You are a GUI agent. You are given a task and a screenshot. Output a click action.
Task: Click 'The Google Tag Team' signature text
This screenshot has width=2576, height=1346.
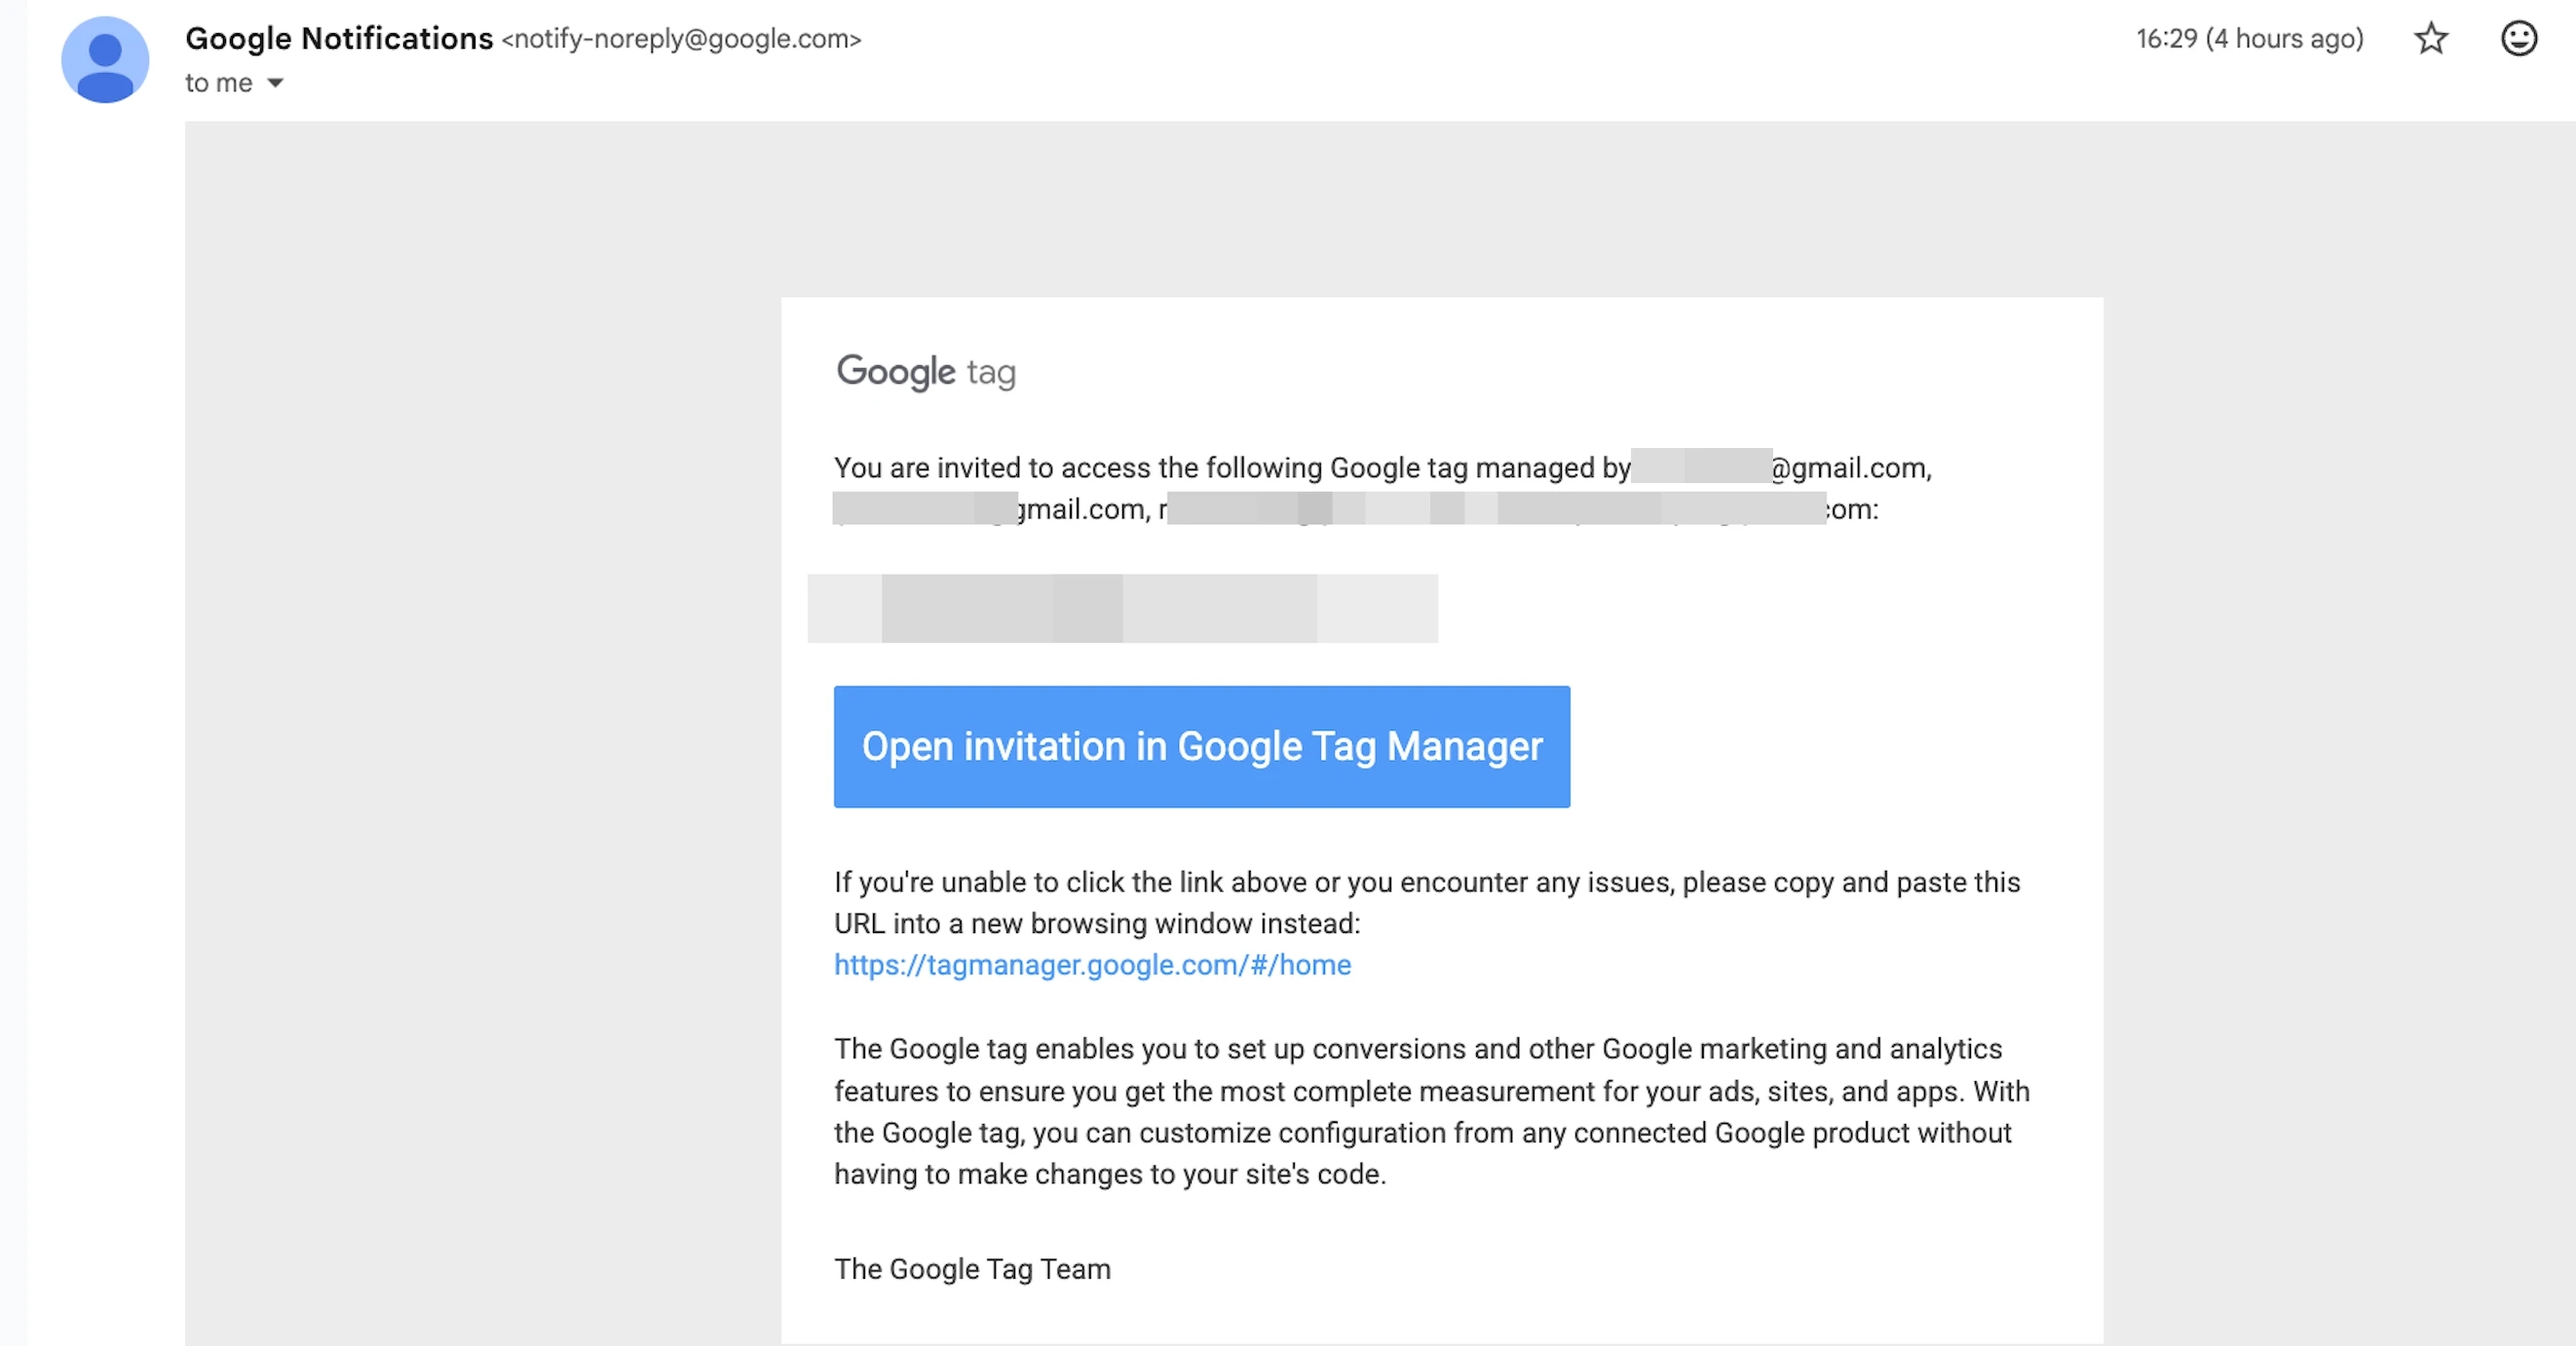click(x=972, y=1269)
